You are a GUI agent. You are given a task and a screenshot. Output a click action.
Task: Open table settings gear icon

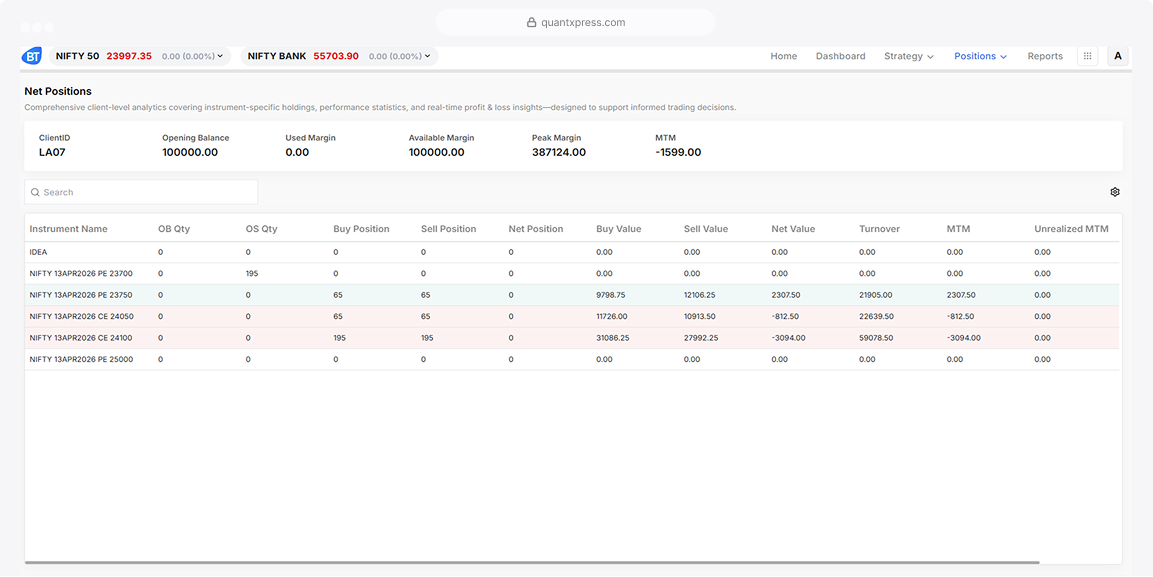(1115, 192)
